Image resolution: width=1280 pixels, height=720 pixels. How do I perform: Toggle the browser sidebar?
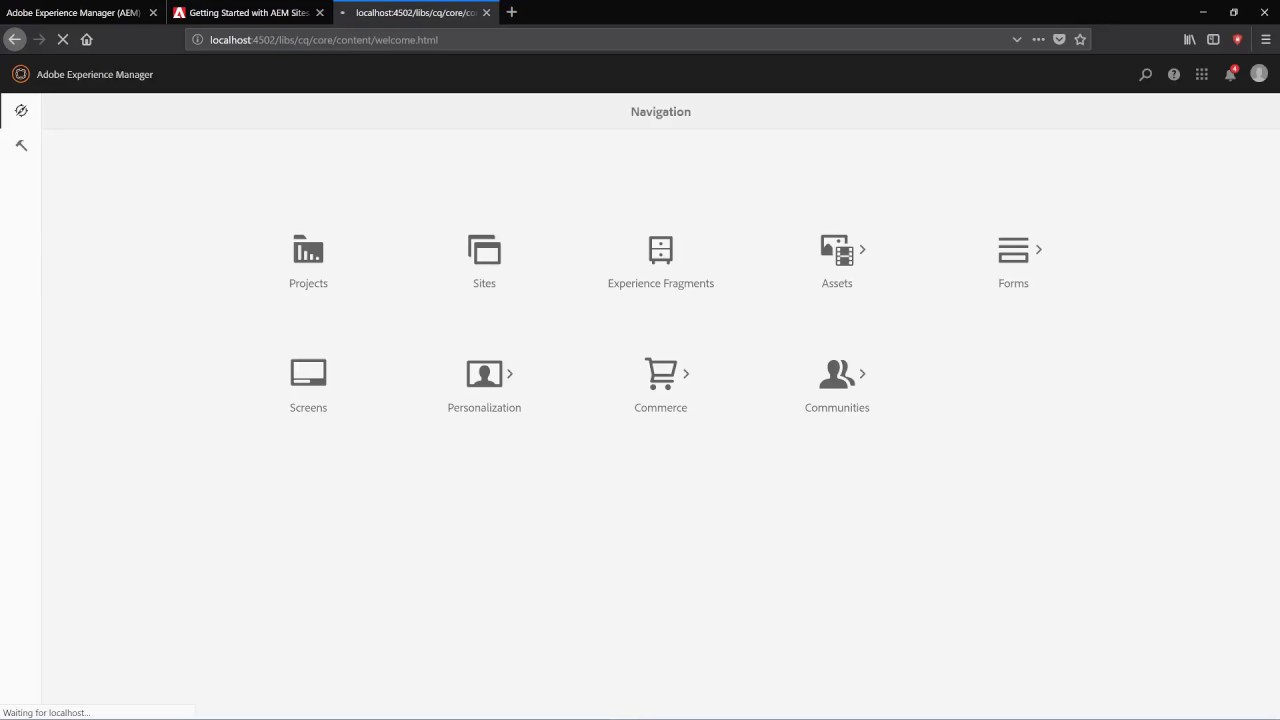pyautogui.click(x=1213, y=40)
